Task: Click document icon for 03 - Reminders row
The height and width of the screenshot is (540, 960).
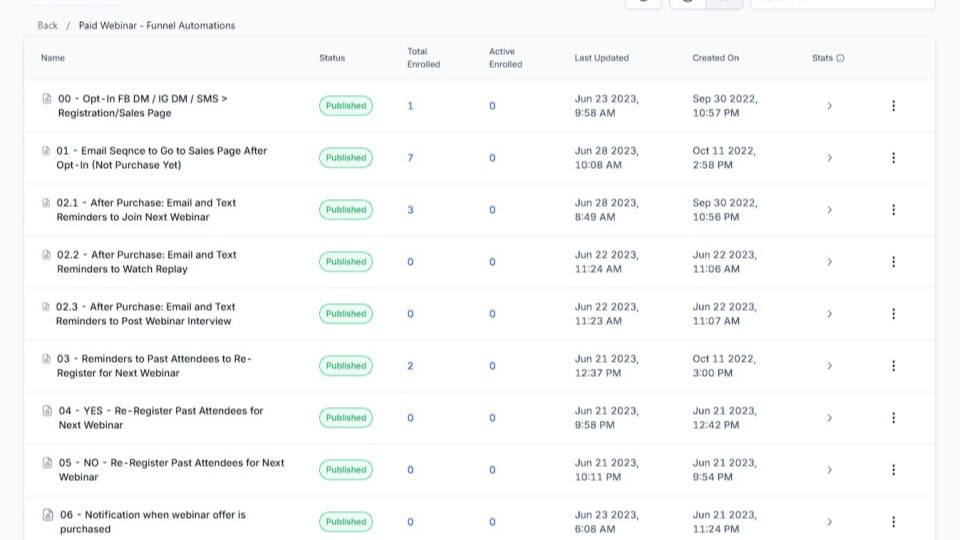Action: pyautogui.click(x=47, y=359)
